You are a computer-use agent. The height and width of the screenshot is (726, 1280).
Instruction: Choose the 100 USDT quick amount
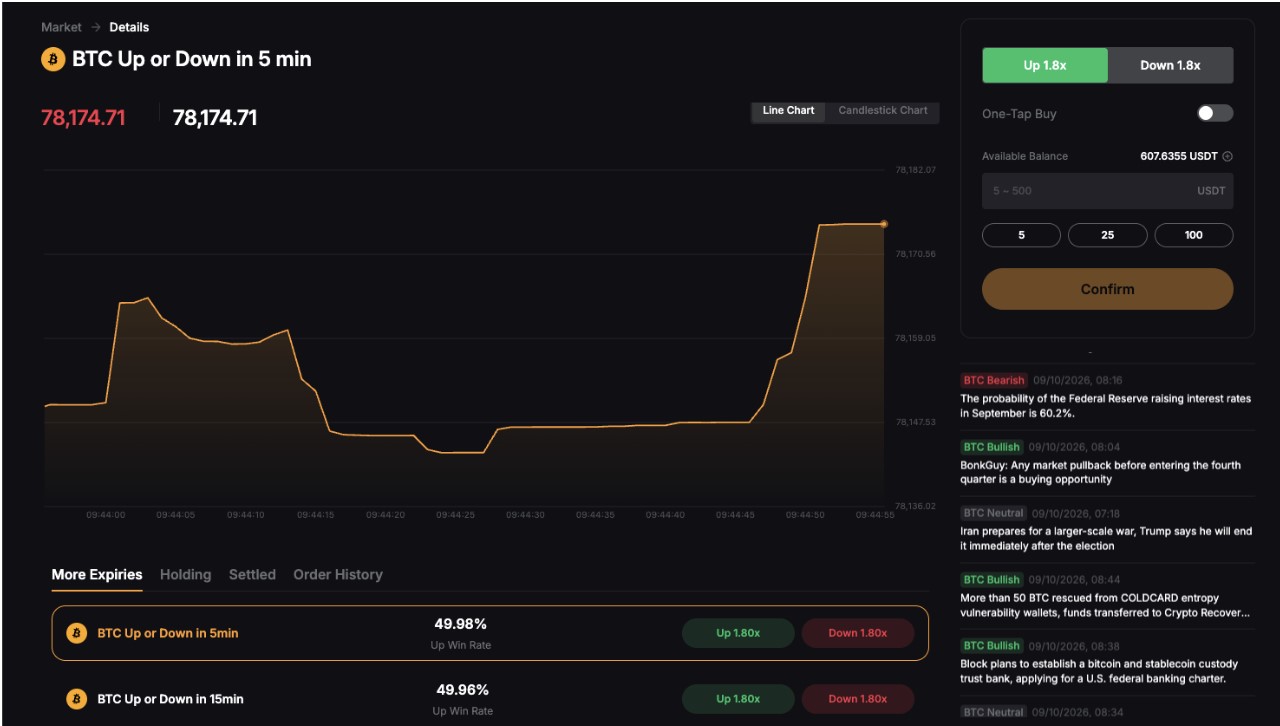tap(1194, 235)
